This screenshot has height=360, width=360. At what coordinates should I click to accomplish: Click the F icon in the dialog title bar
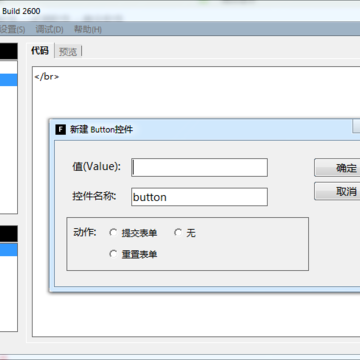[60, 129]
